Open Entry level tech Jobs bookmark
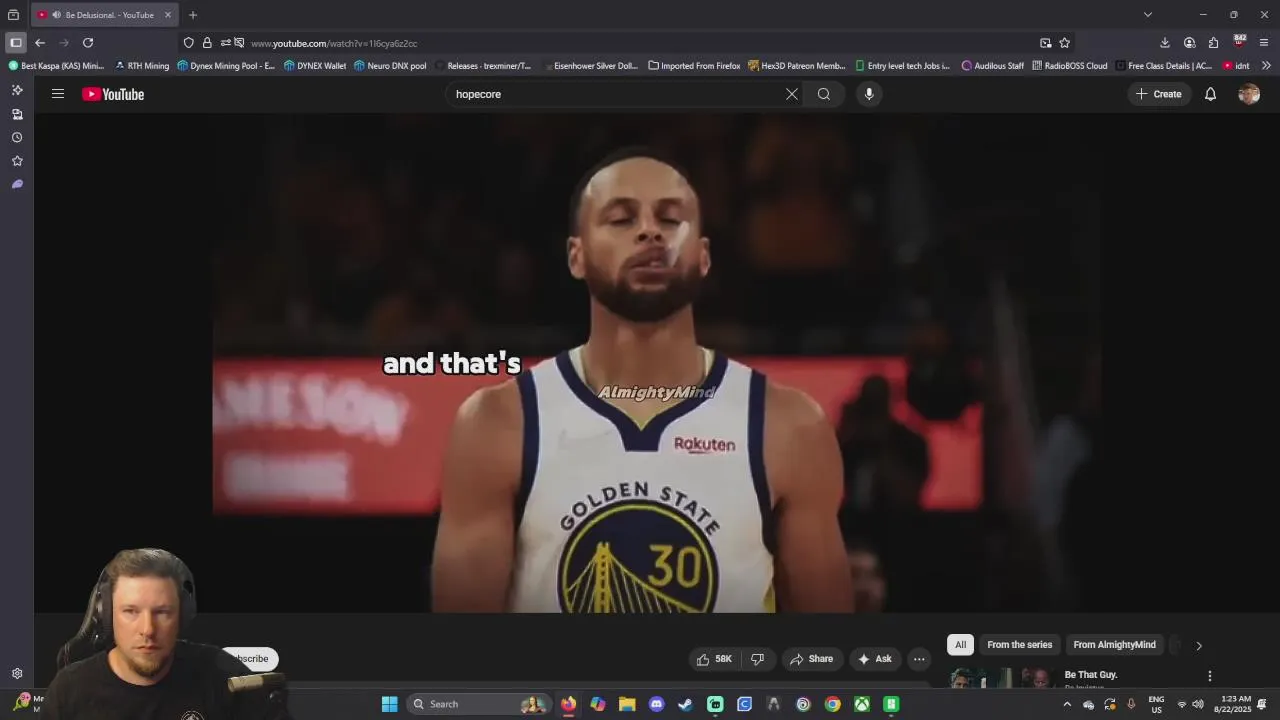1280x720 pixels. [903, 66]
